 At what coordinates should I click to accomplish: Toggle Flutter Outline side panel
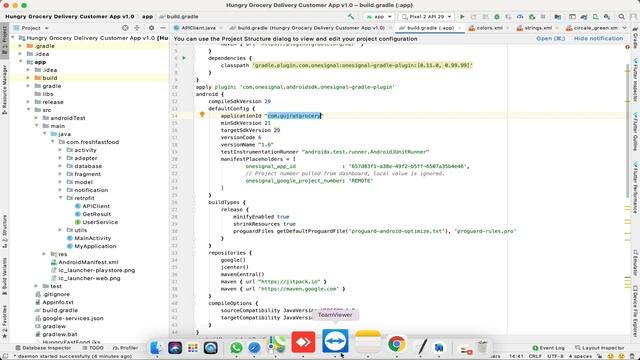(x=636, y=132)
